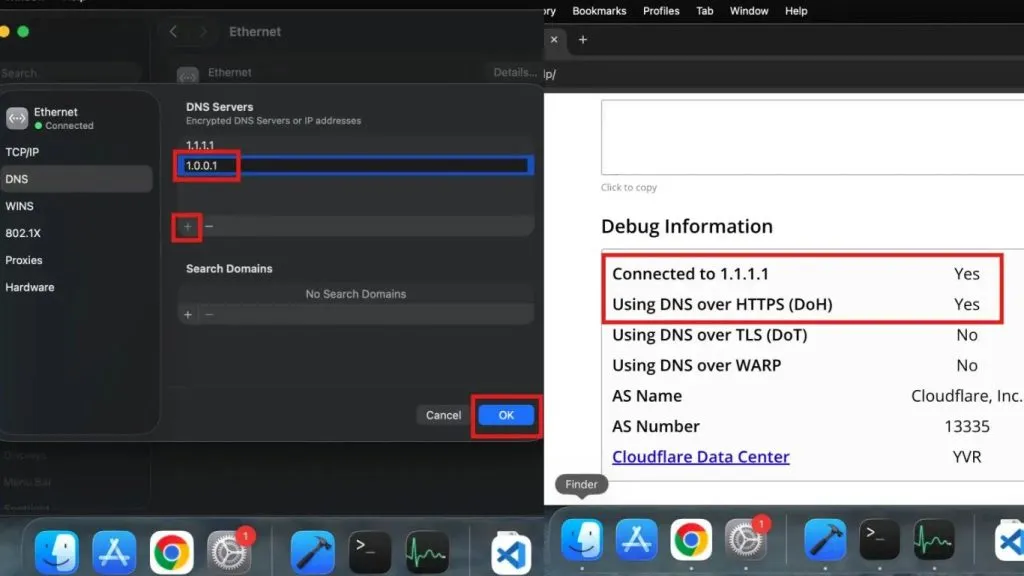The width and height of the screenshot is (1024, 576).
Task: Open Terminal in the left dock
Action: (x=370, y=552)
